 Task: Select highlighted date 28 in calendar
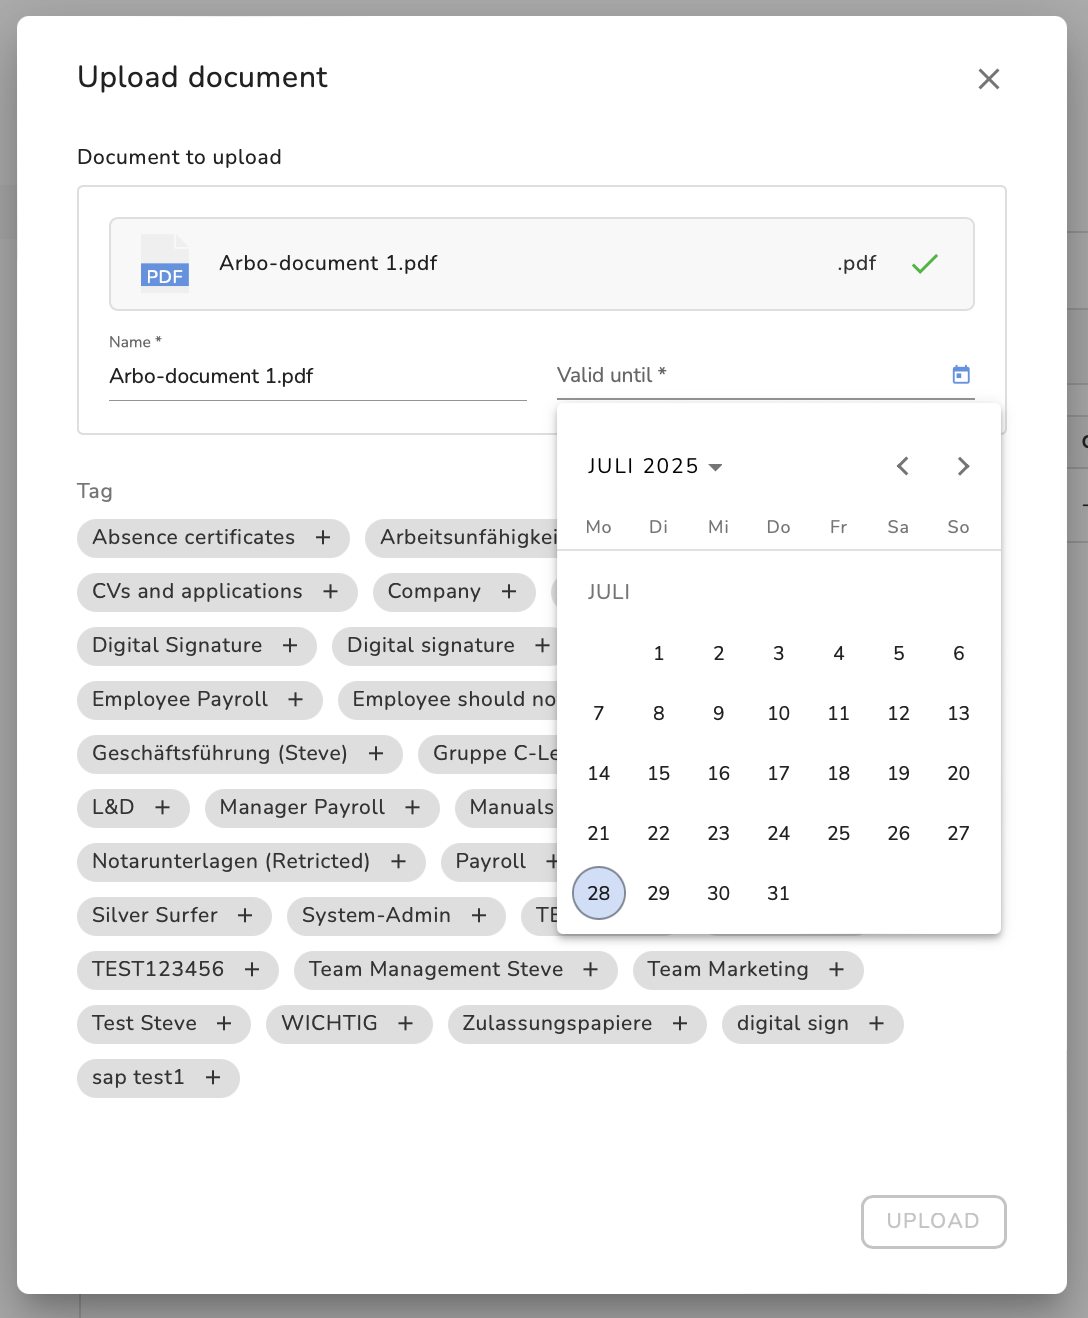599,893
